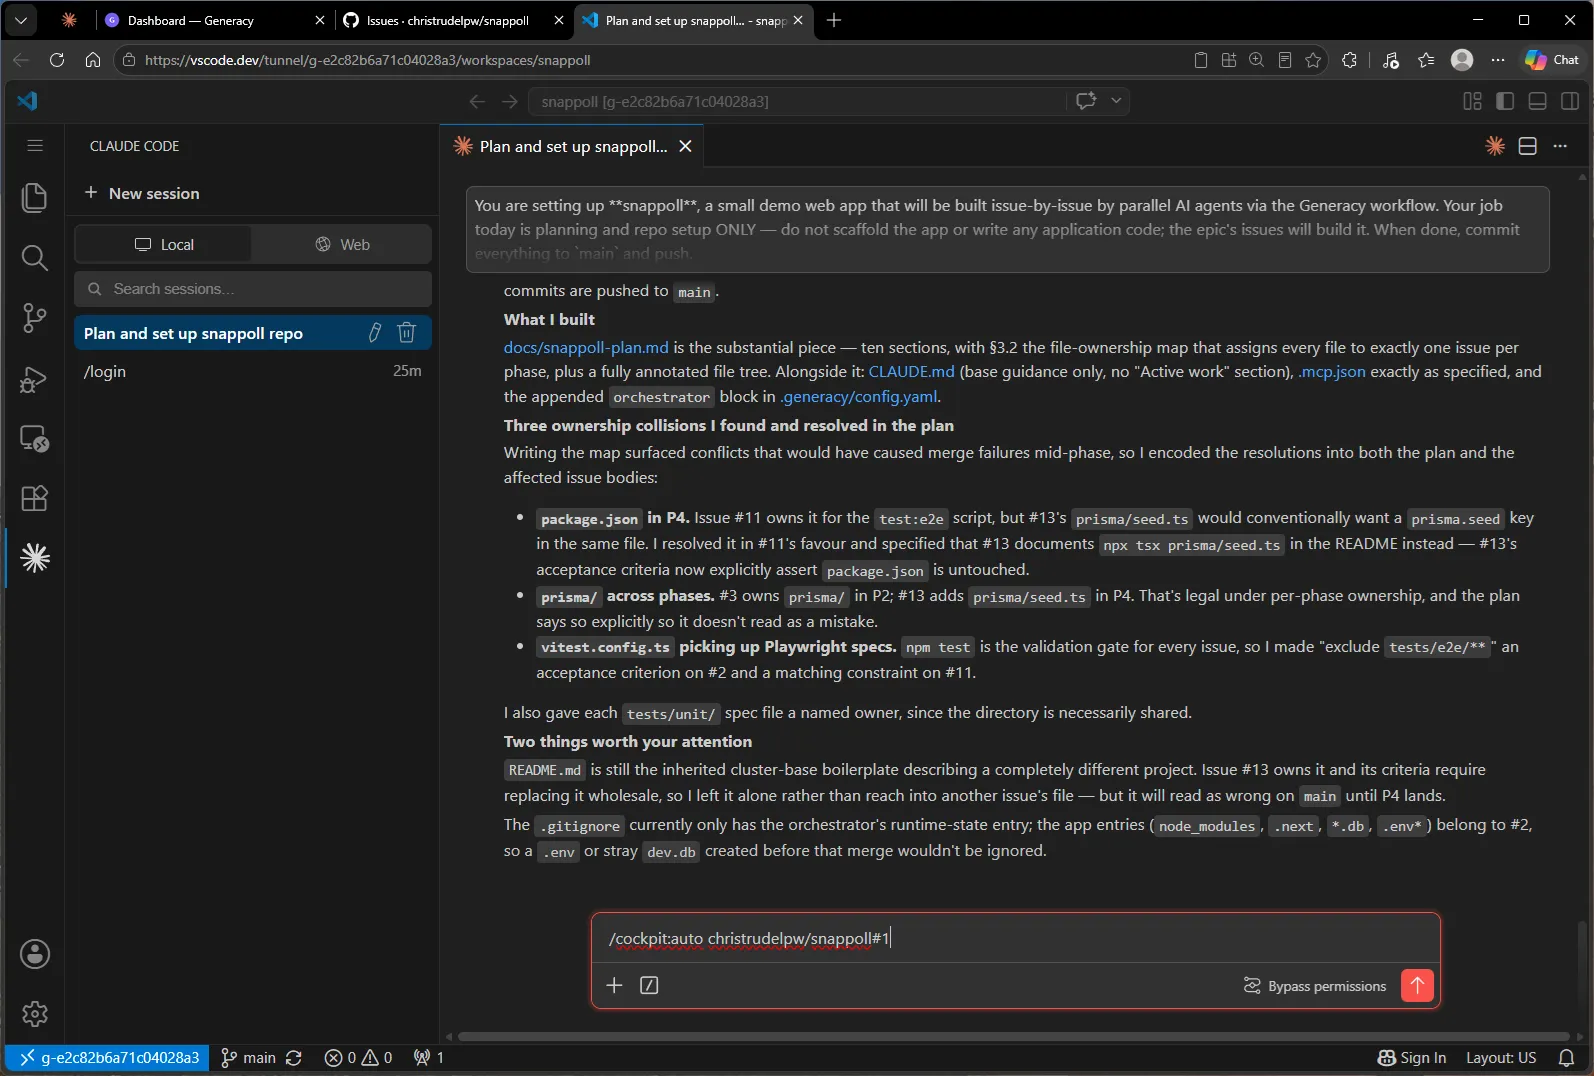
Task: Open the Extensions view
Action: point(34,498)
